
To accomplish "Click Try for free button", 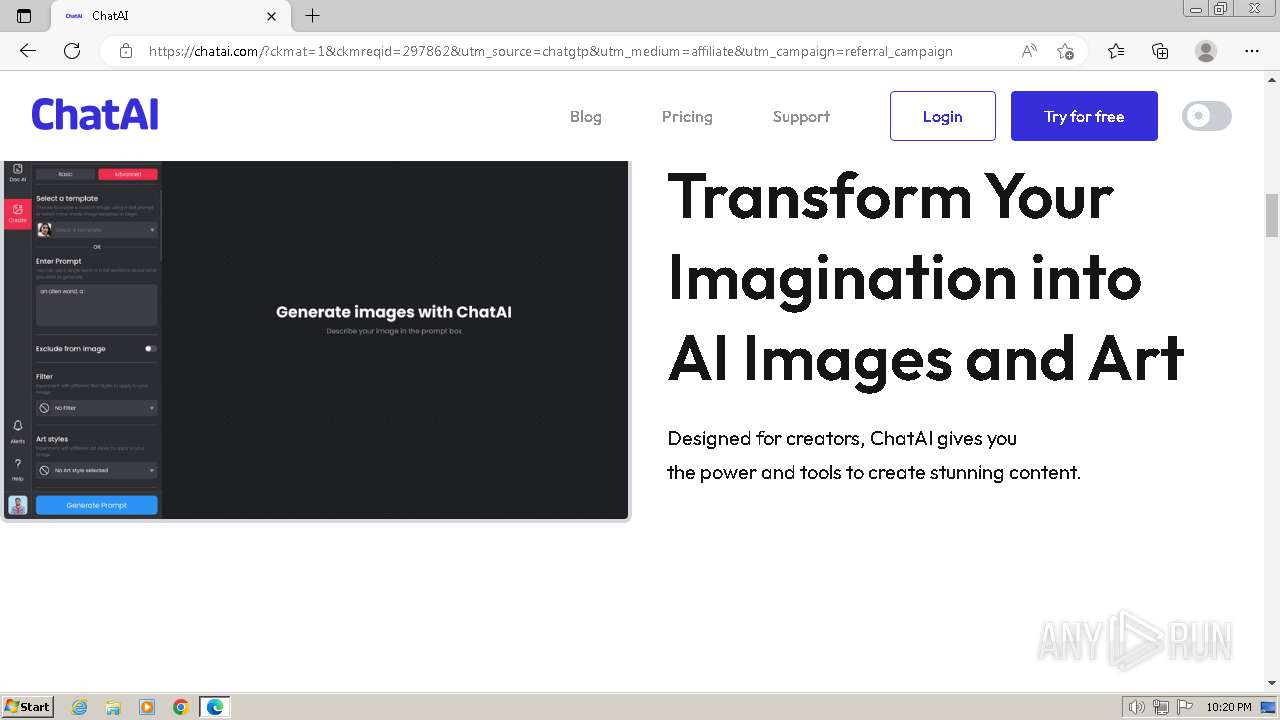I will (x=1084, y=116).
